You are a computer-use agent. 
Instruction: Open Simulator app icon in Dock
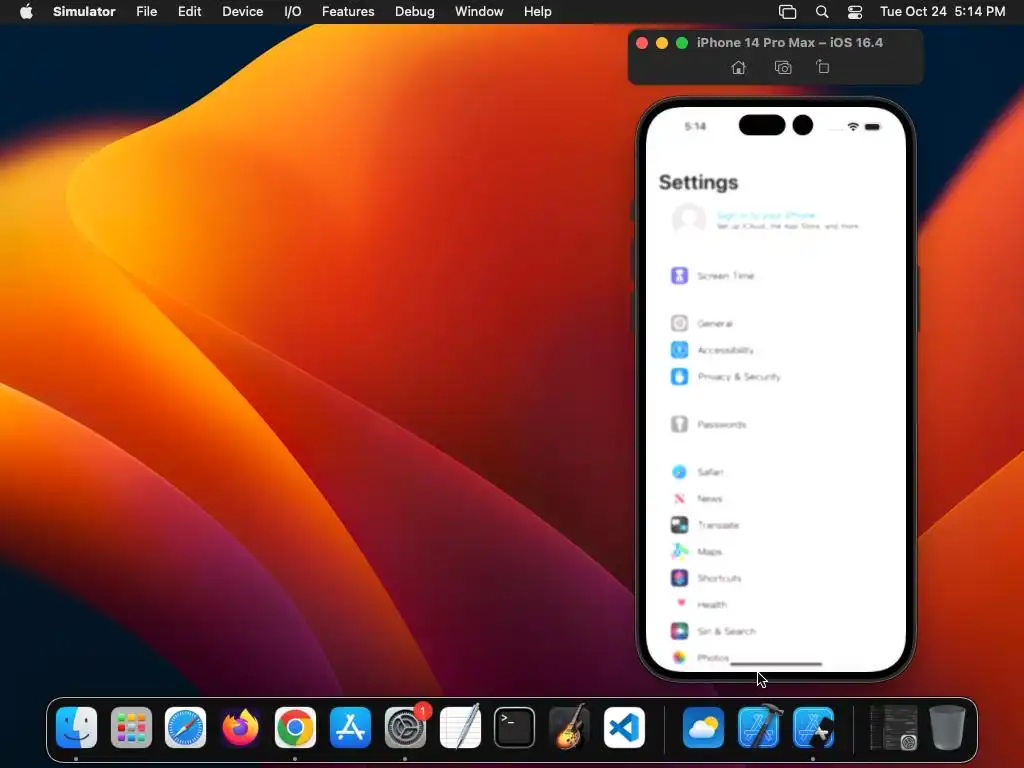tap(813, 727)
